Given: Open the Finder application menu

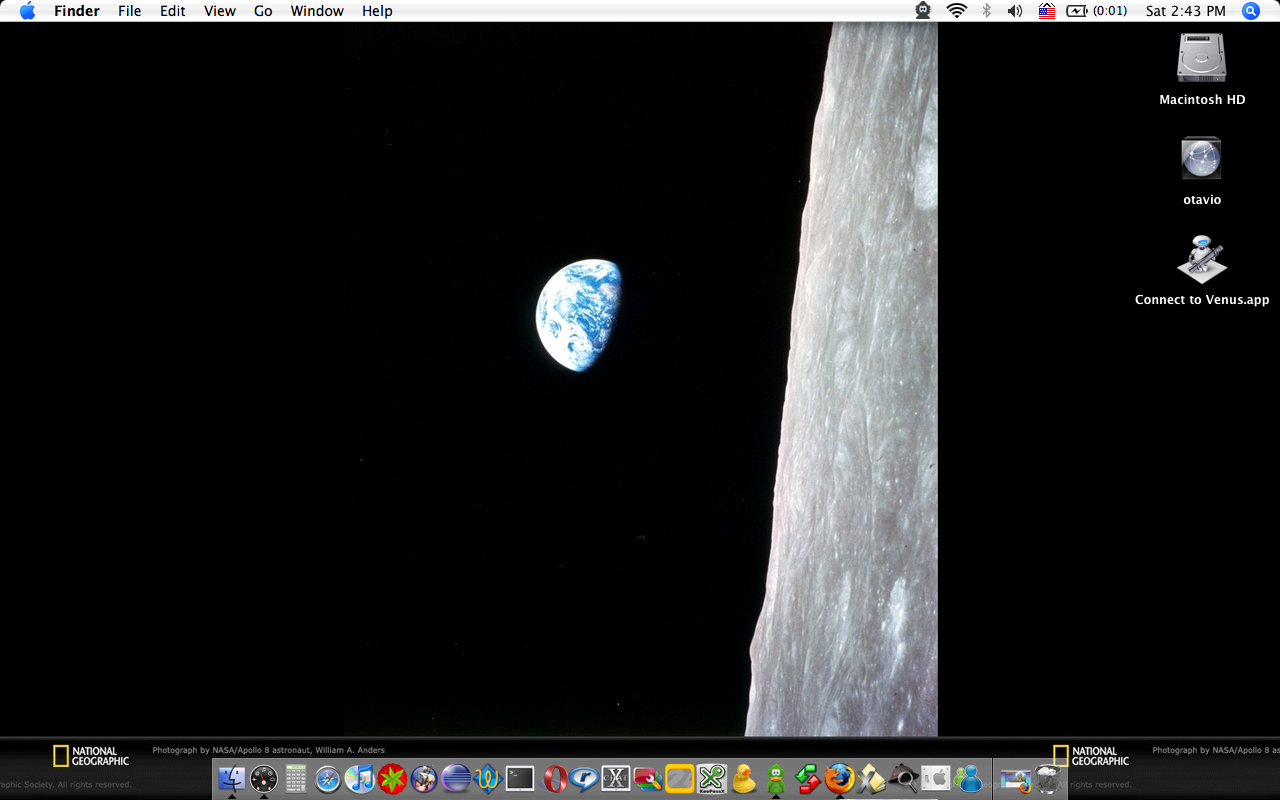Looking at the screenshot, I should (77, 11).
